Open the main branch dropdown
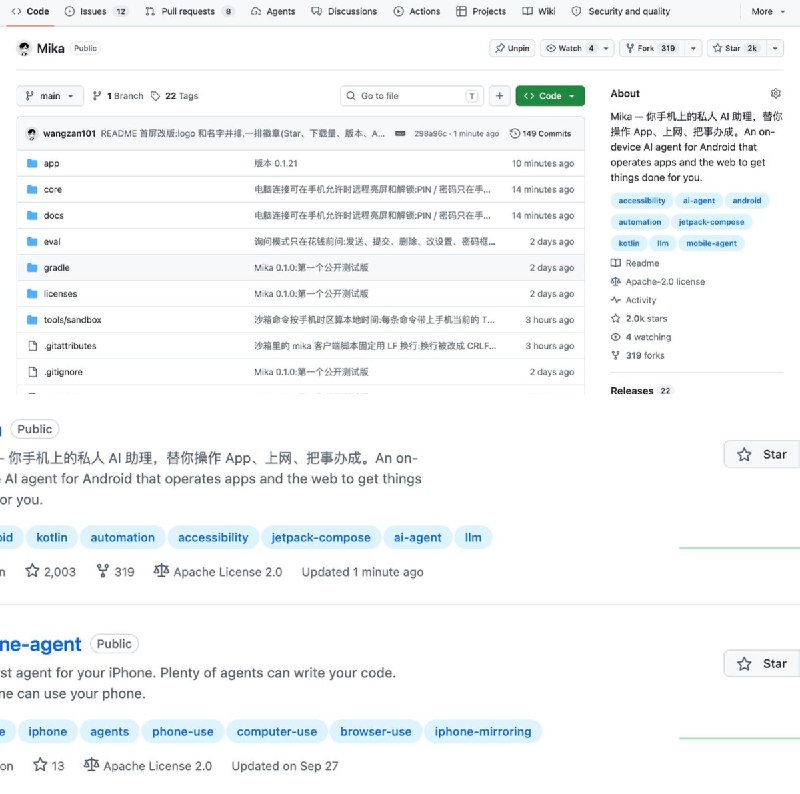The image size is (800, 794). pyautogui.click(x=50, y=96)
